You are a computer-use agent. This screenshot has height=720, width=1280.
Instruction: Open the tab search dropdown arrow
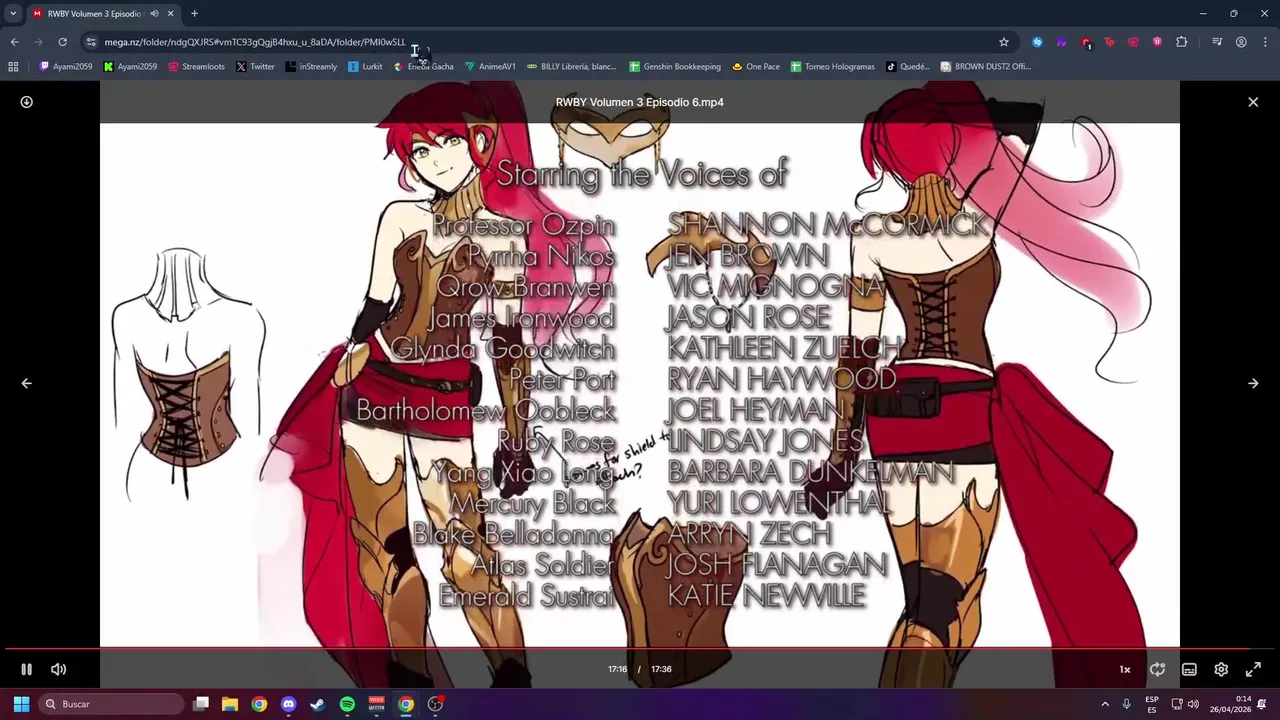click(13, 13)
